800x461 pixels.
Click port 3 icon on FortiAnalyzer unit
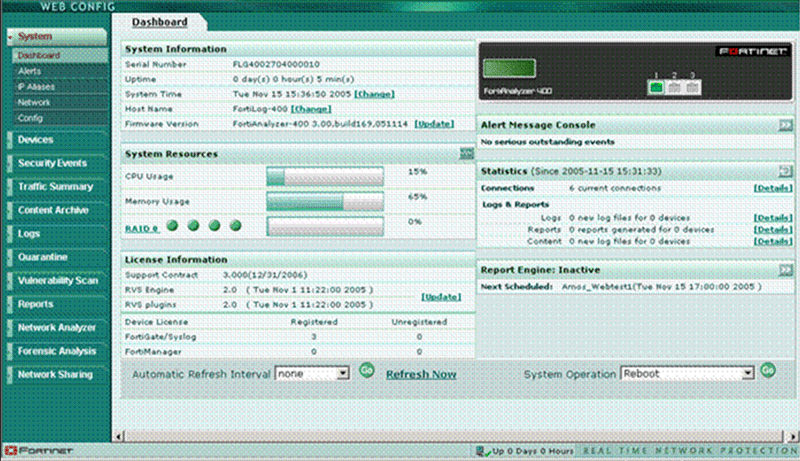tap(692, 88)
